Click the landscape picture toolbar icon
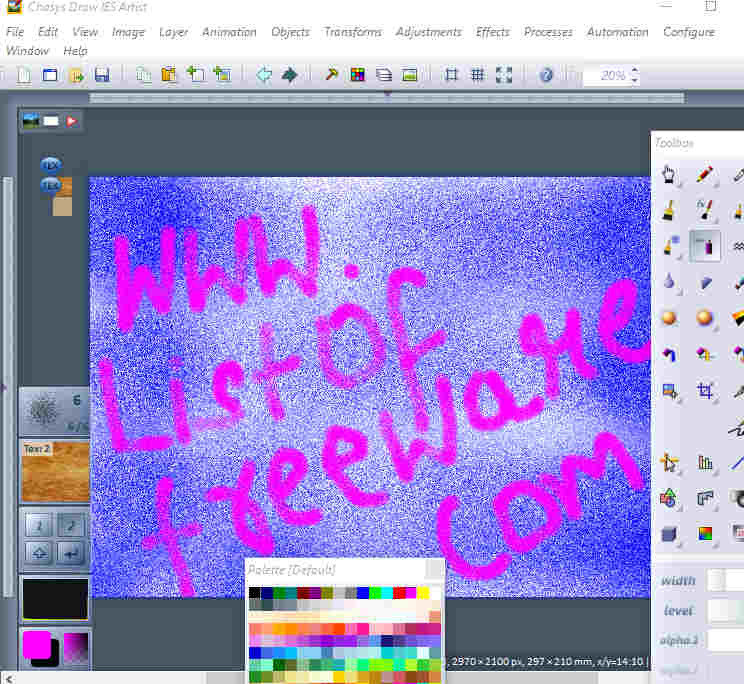The height and width of the screenshot is (684, 744). coord(409,75)
